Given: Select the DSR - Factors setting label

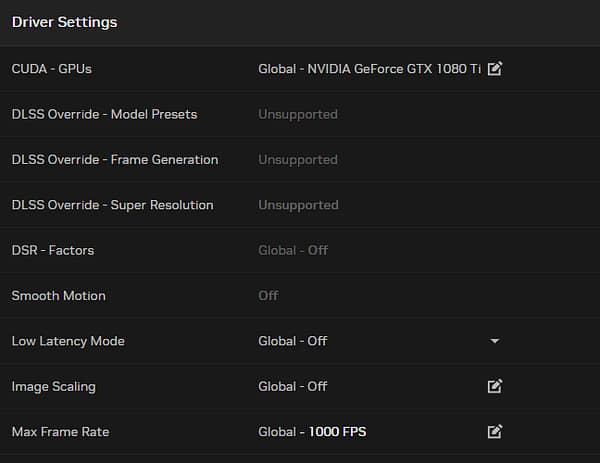Looking at the screenshot, I should click(x=52, y=250).
